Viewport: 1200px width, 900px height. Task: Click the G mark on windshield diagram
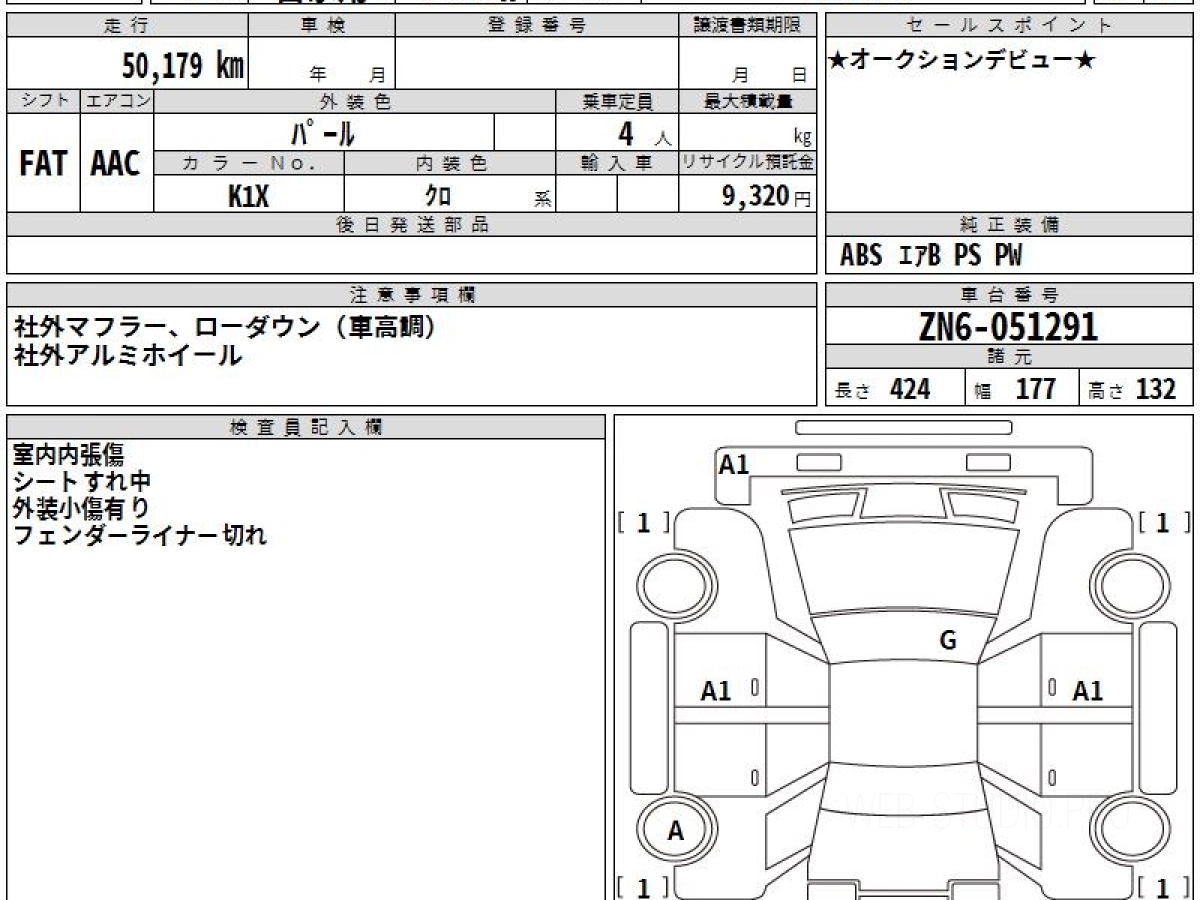pyautogui.click(x=948, y=641)
